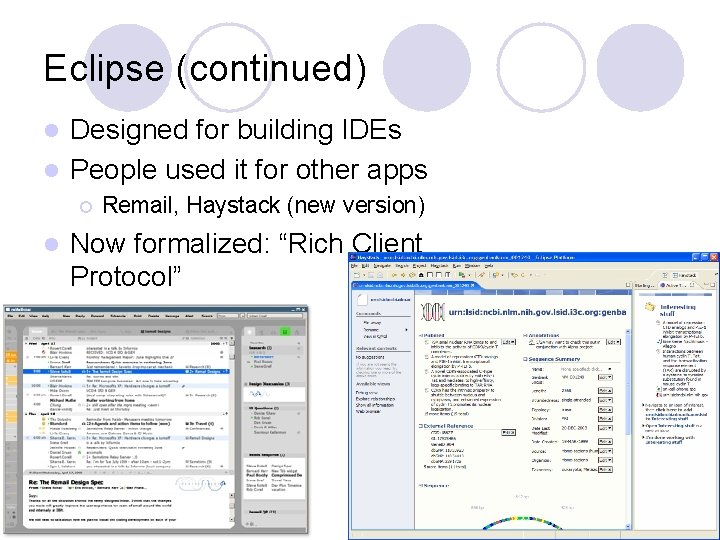Viewport: 720px width, 540px height.
Task: Open the Edit menu in Haystack window
Action: pyautogui.click(x=365, y=265)
